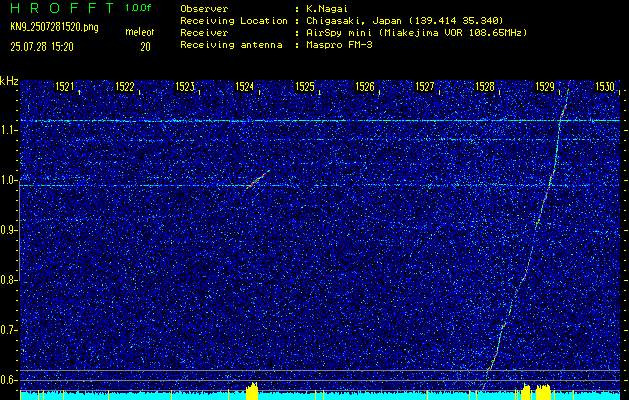
Task: Click the Receiver field label
Action: pyautogui.click(x=204, y=33)
